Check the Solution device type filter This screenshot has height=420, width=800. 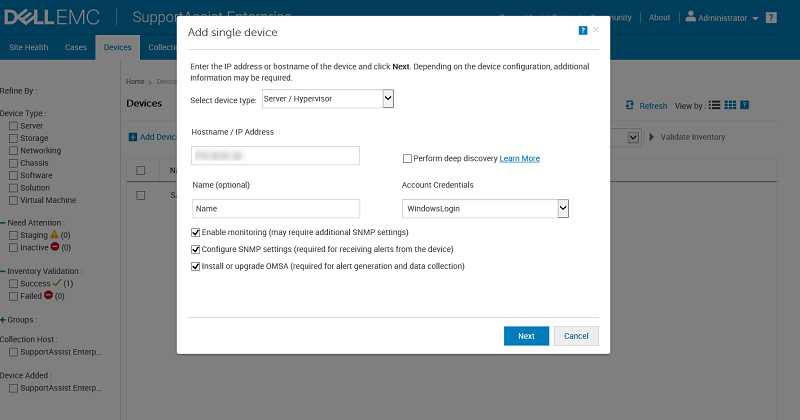point(13,188)
